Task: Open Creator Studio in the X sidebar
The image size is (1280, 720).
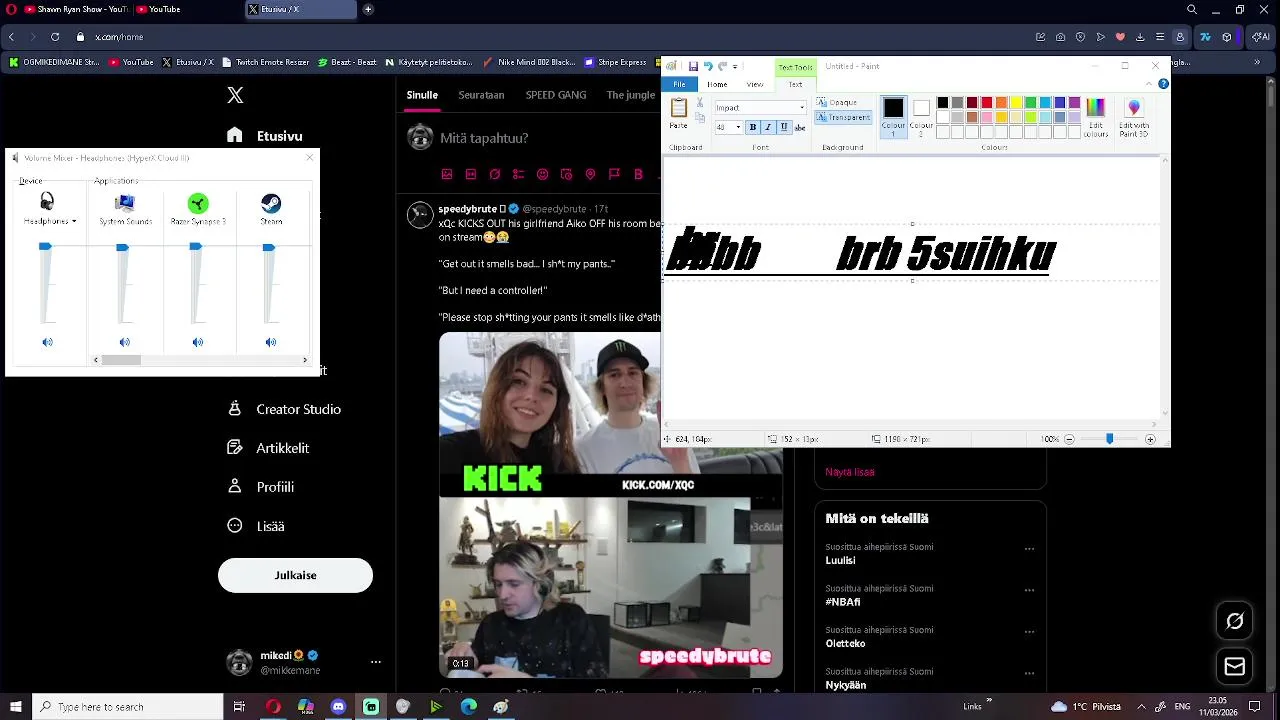Action: 284,409
